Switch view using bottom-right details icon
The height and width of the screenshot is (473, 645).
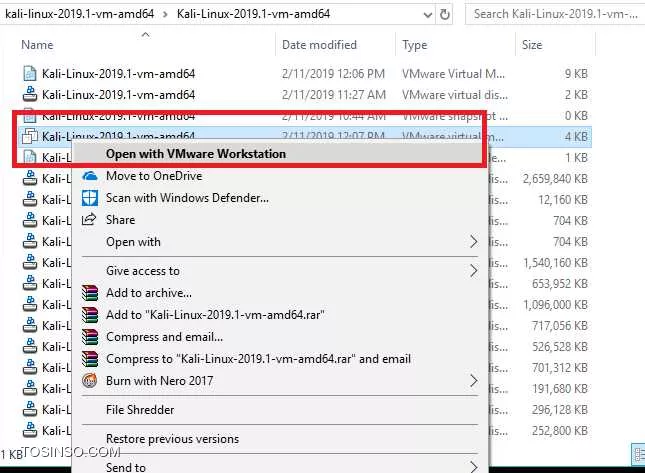click(638, 454)
